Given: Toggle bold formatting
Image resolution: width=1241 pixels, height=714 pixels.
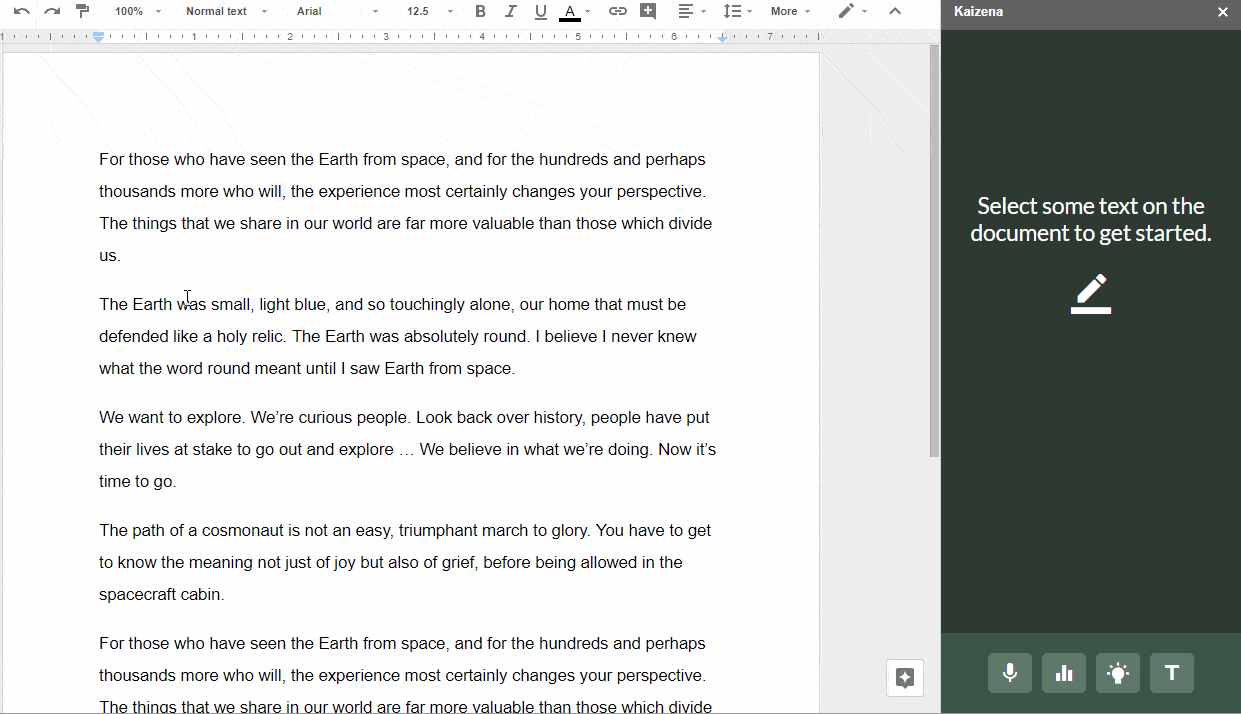Looking at the screenshot, I should [480, 11].
